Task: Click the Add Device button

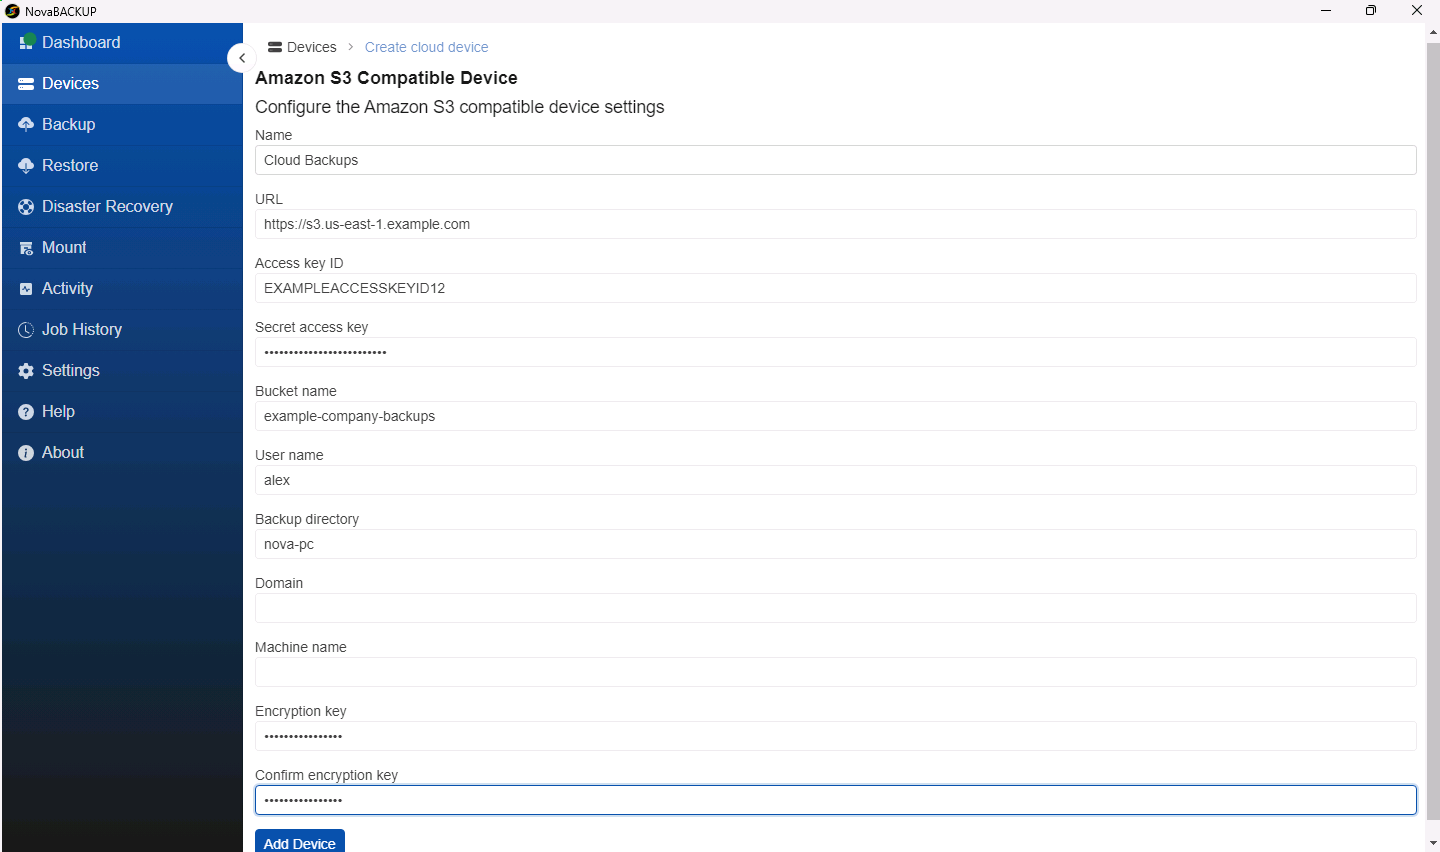Action: click(x=300, y=841)
